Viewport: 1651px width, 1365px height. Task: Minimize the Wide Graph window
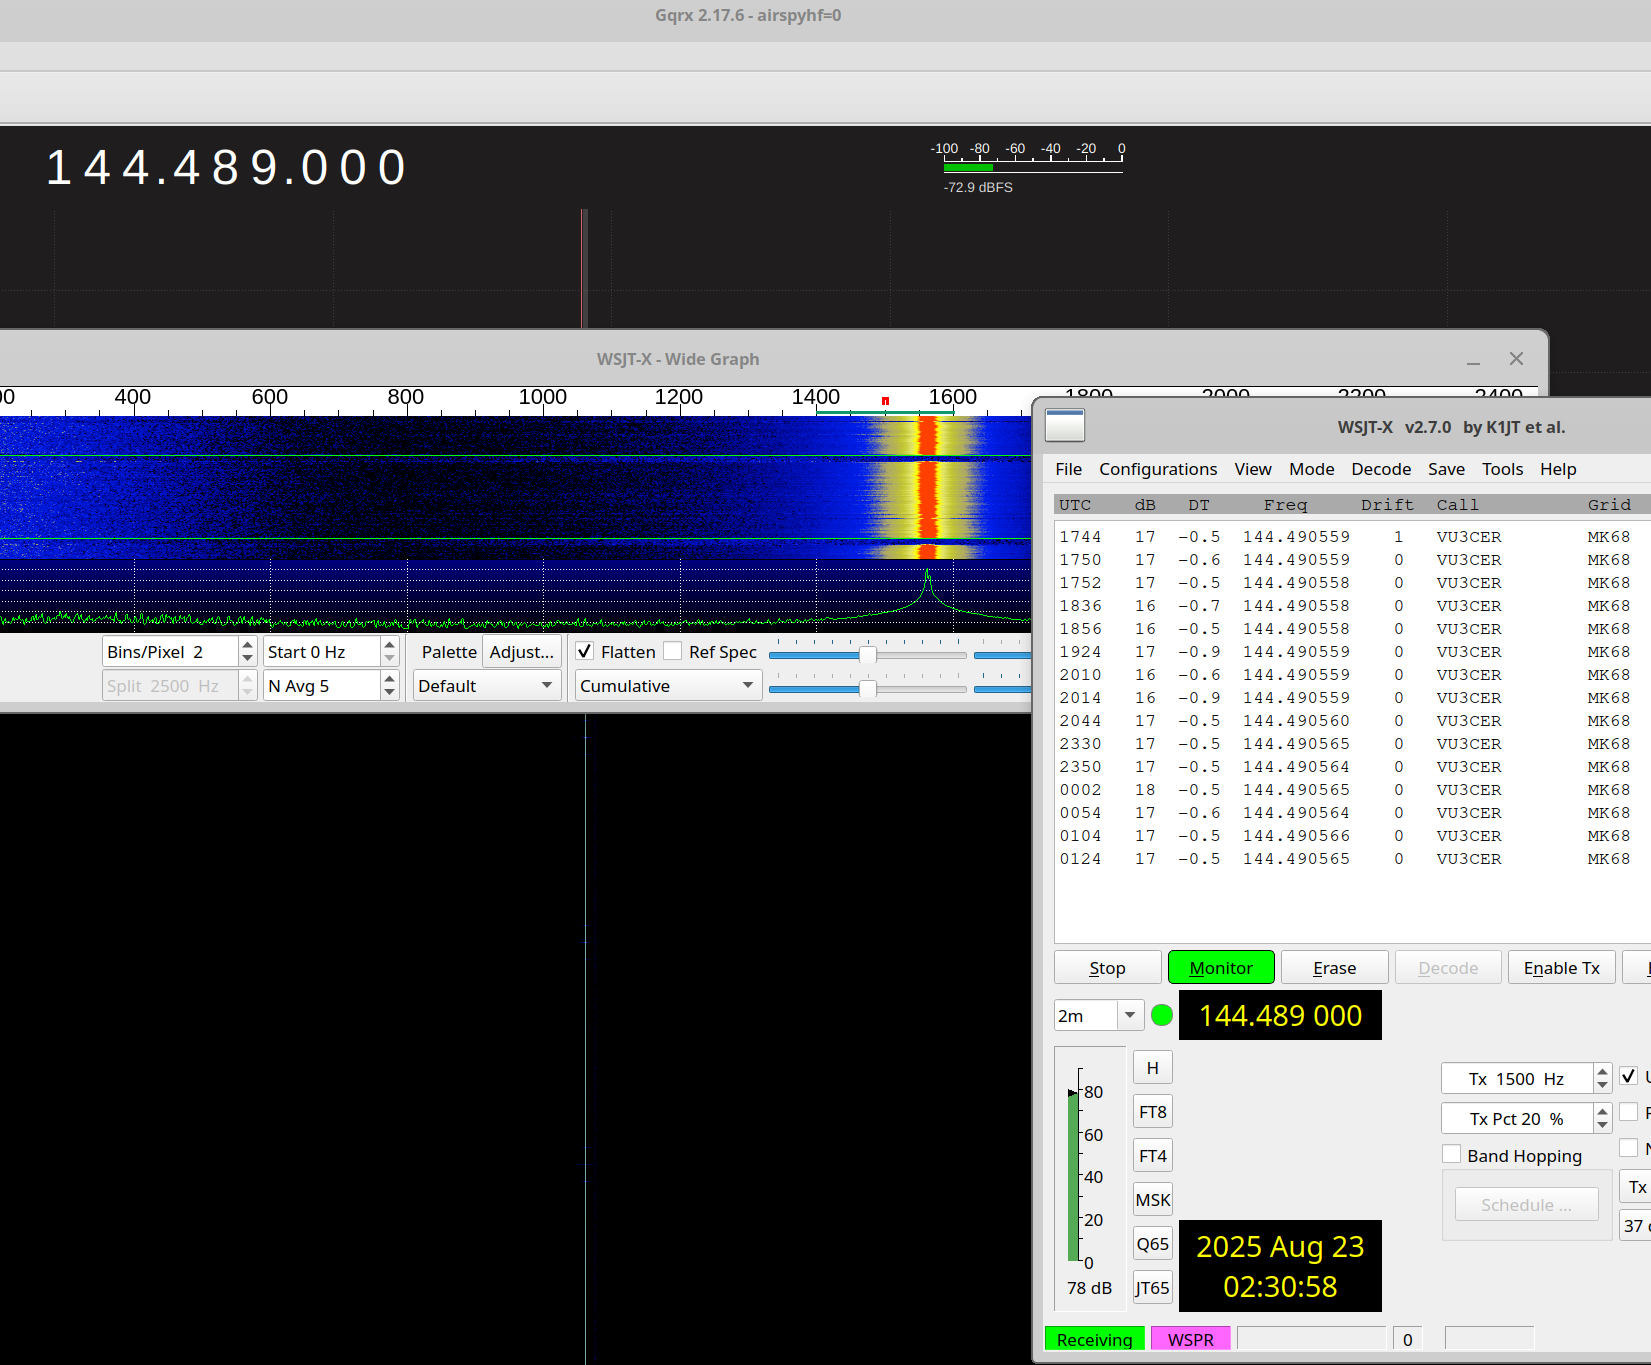1473,360
